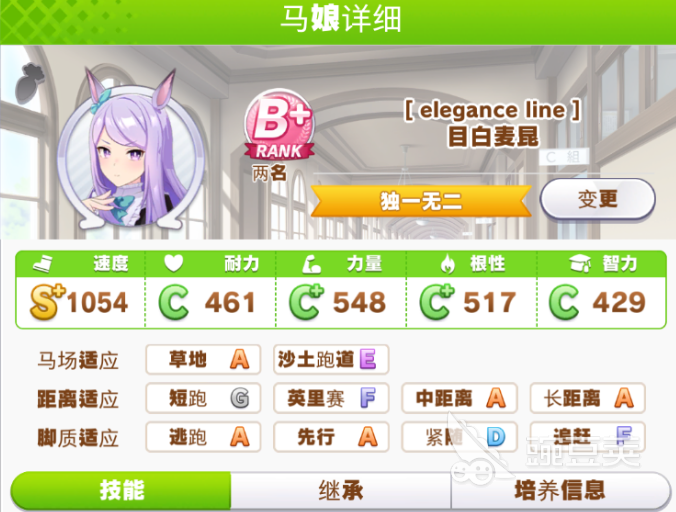Select the 逃跑 A strategy box
The image size is (676, 512).
point(203,437)
